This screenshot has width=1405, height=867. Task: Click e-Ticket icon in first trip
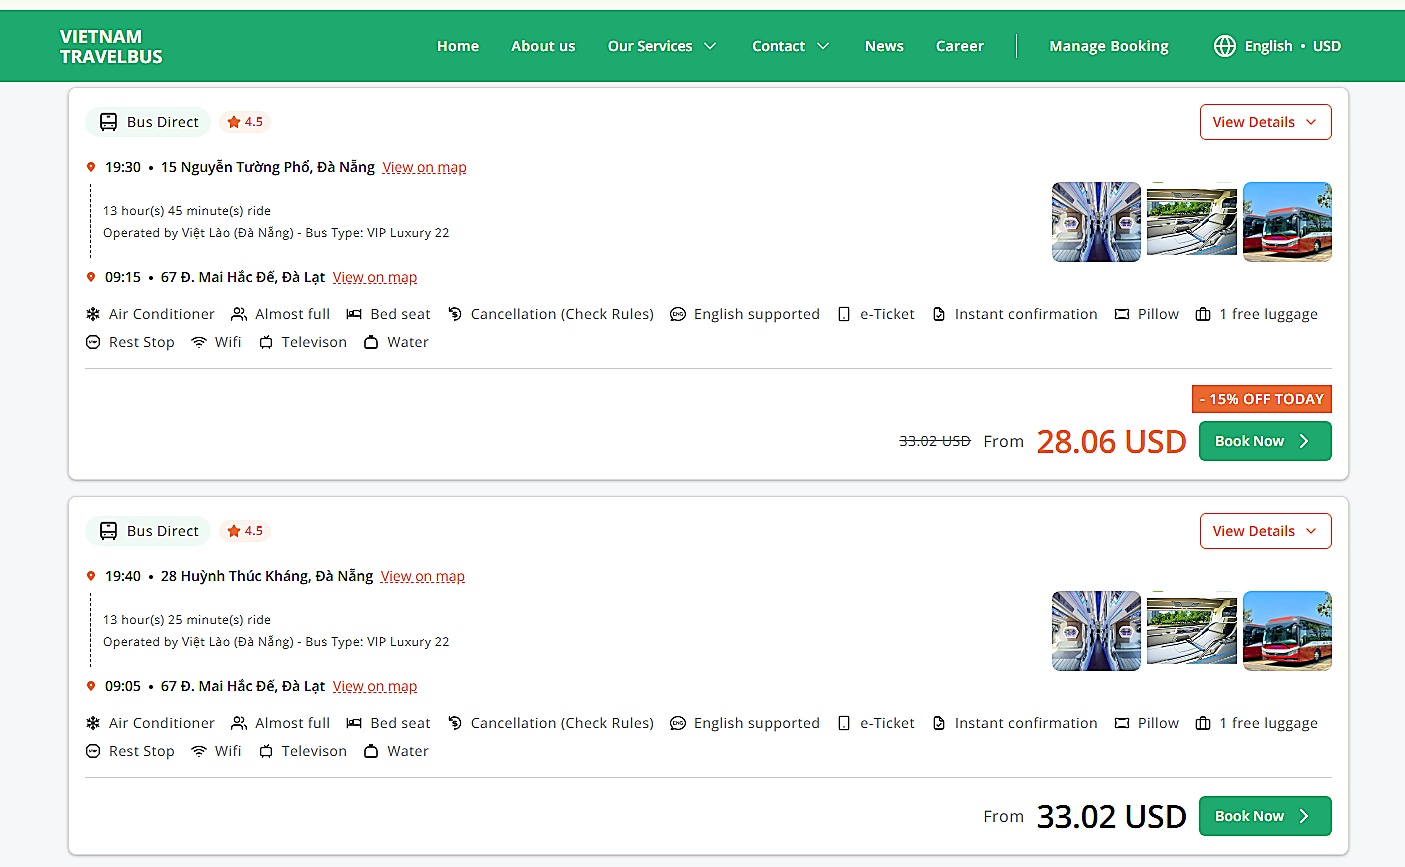click(x=844, y=314)
